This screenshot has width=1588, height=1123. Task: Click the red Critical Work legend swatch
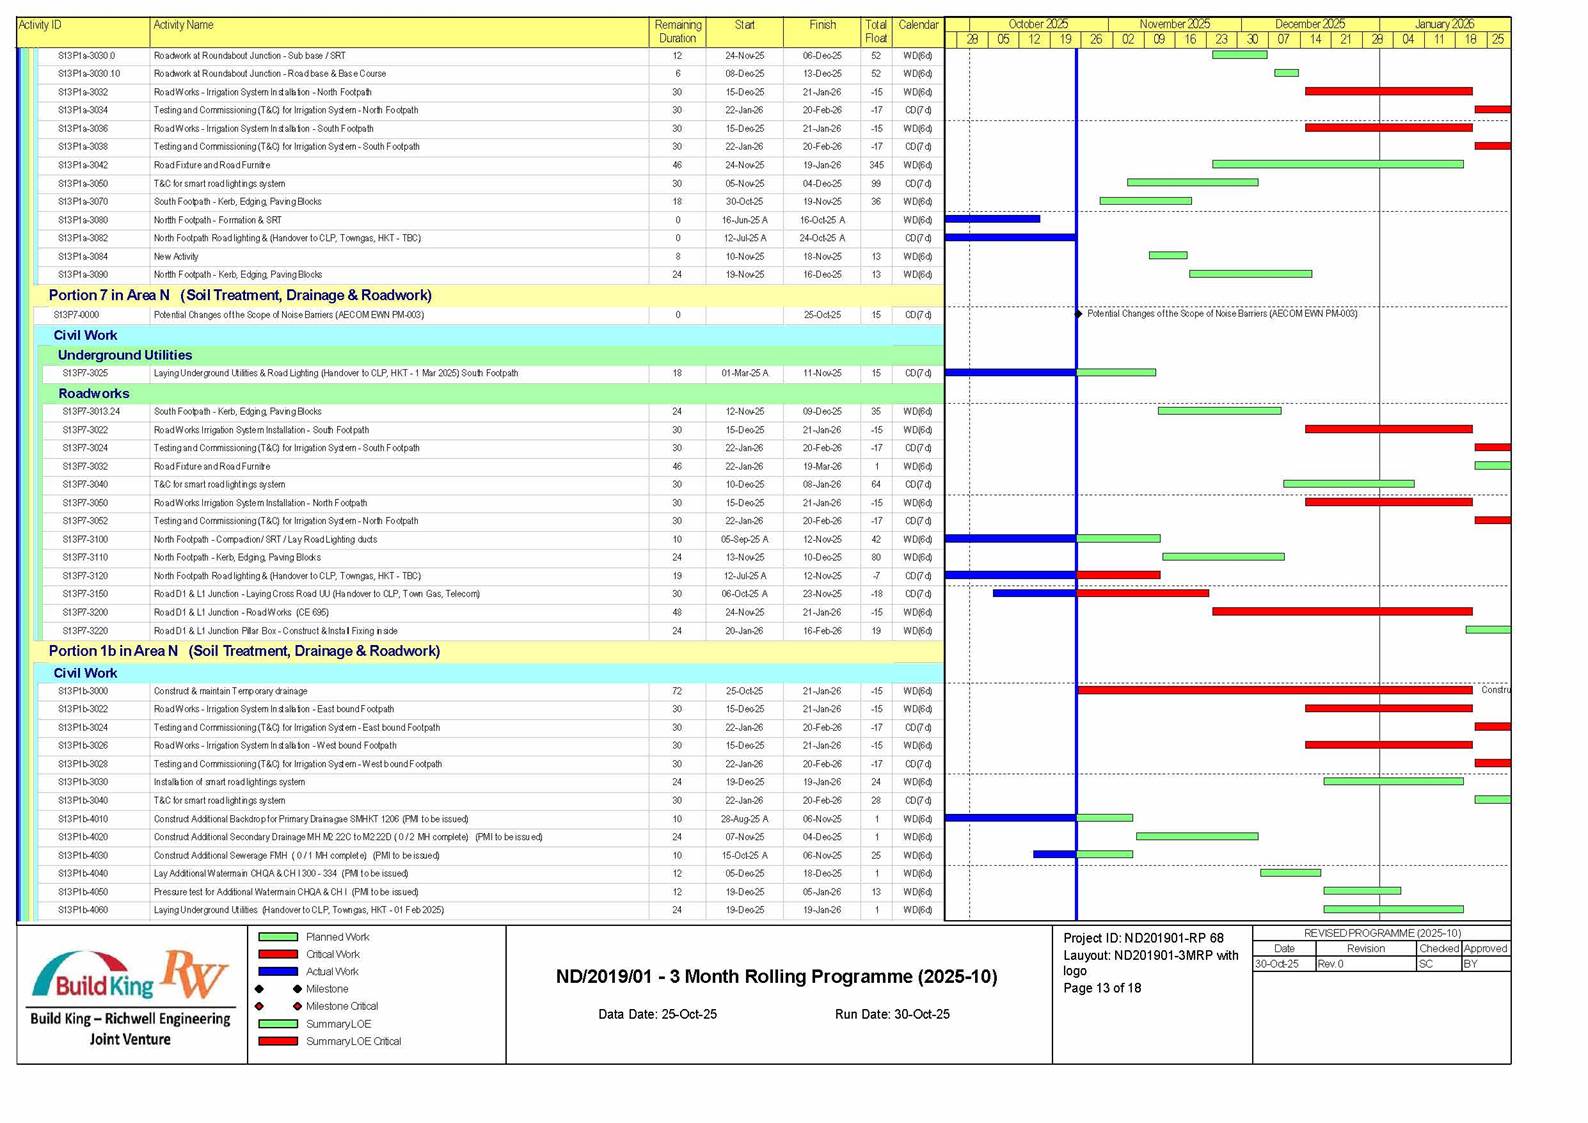(278, 954)
